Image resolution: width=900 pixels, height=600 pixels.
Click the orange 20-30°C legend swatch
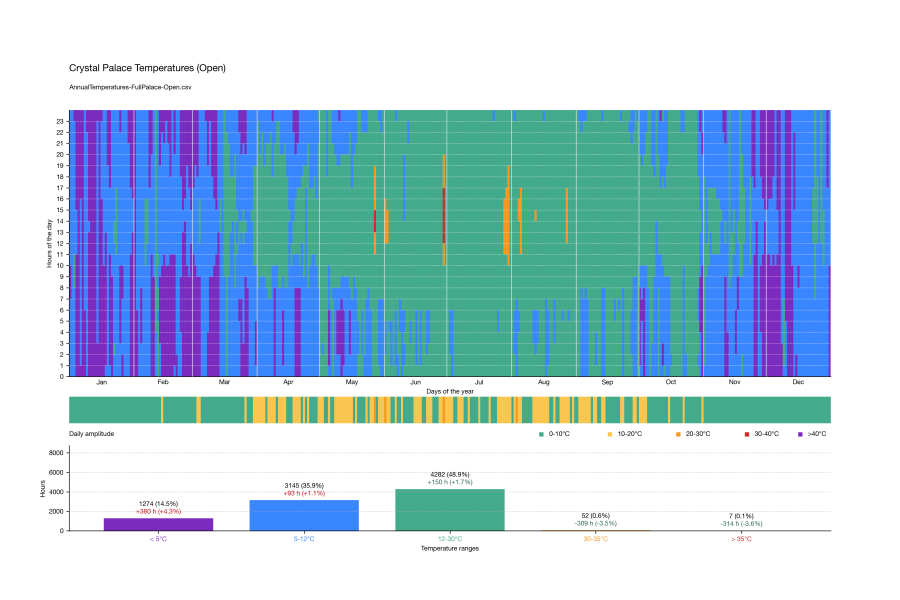coord(678,434)
